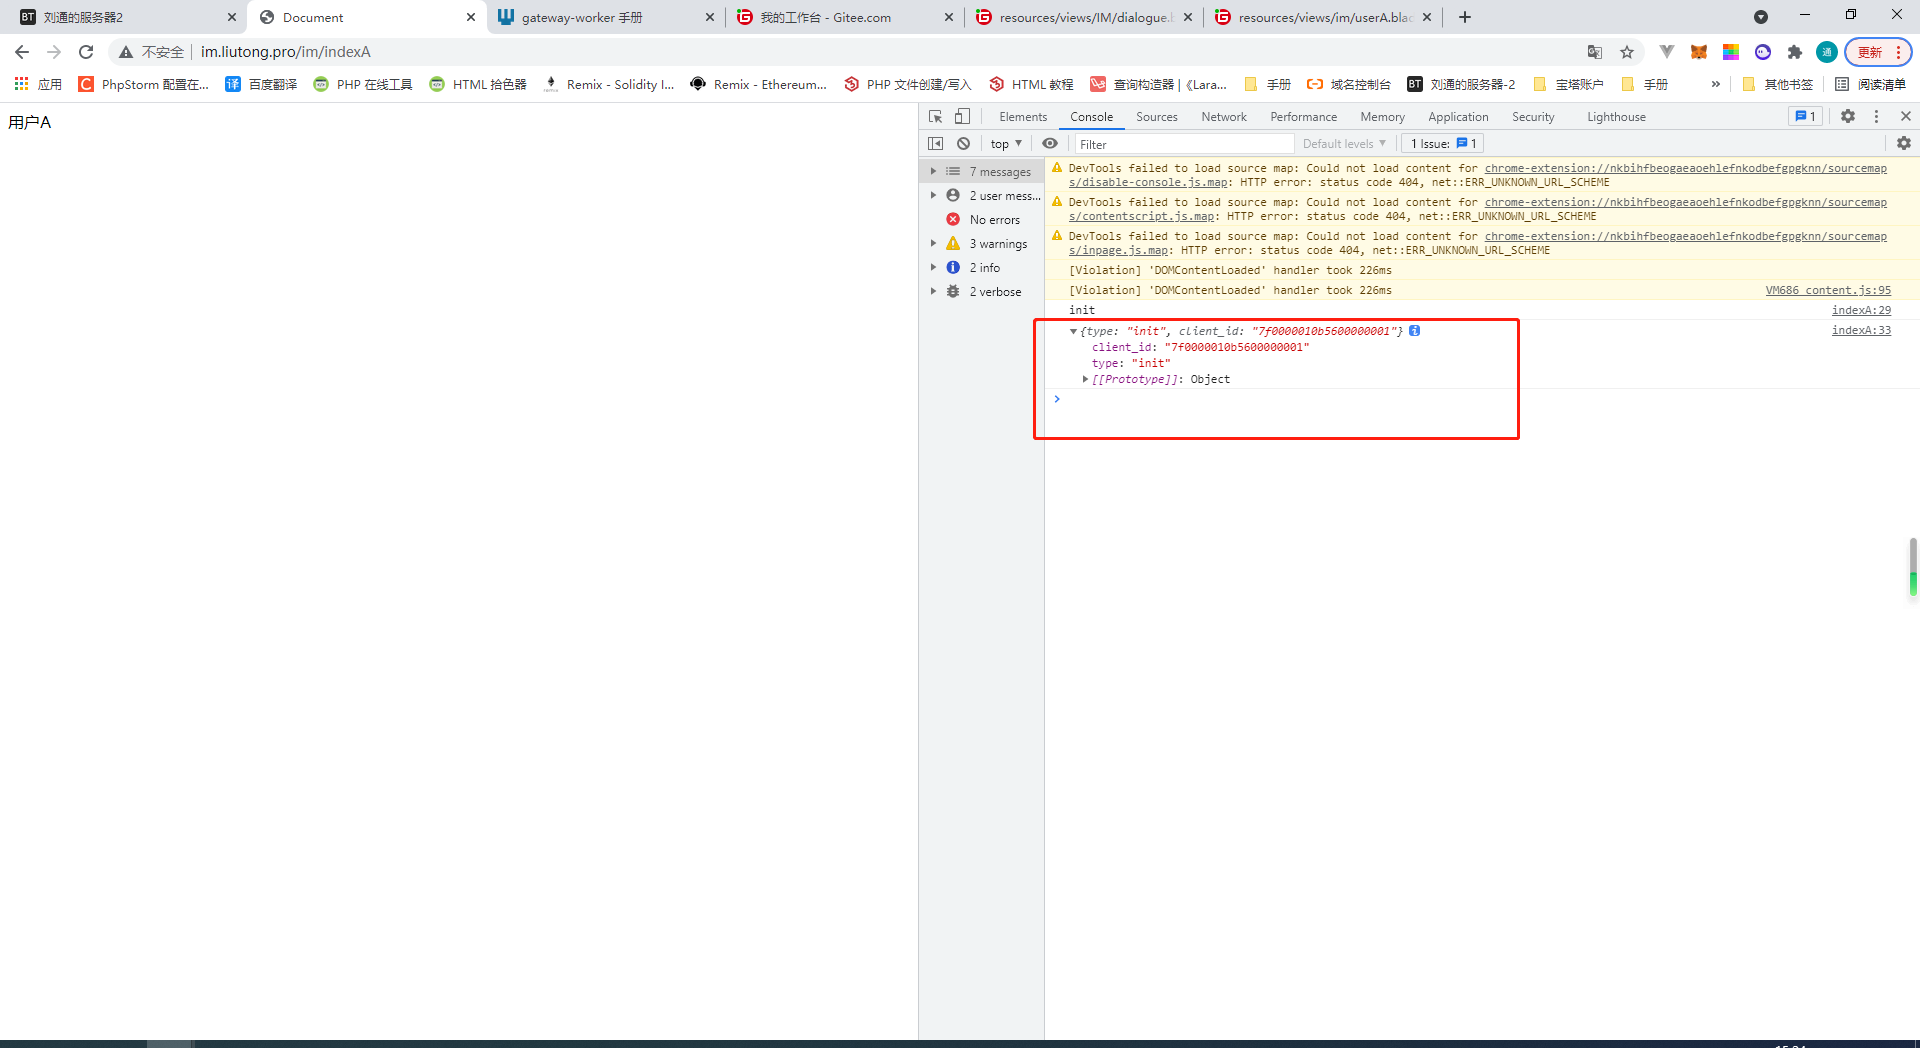Open the VM686 content.js:95 link
The height and width of the screenshot is (1048, 1920).
(1828, 290)
